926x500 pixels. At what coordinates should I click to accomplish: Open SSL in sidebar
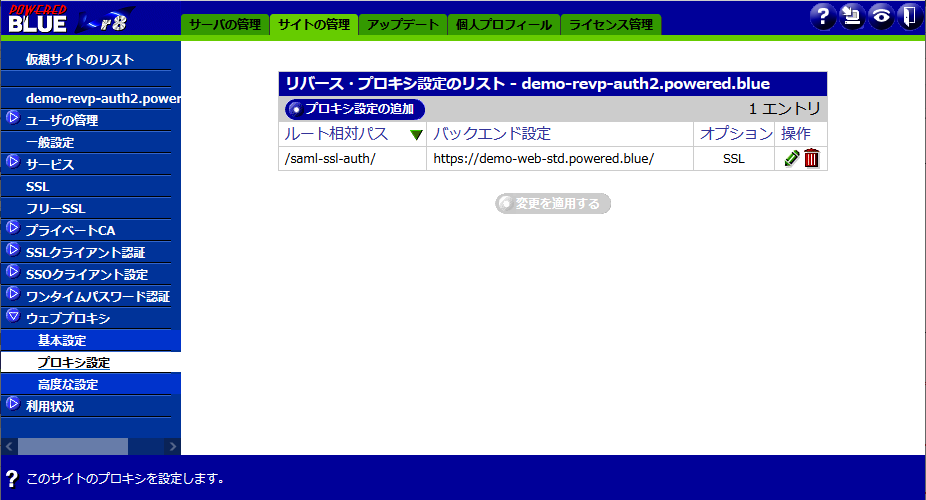click(38, 187)
